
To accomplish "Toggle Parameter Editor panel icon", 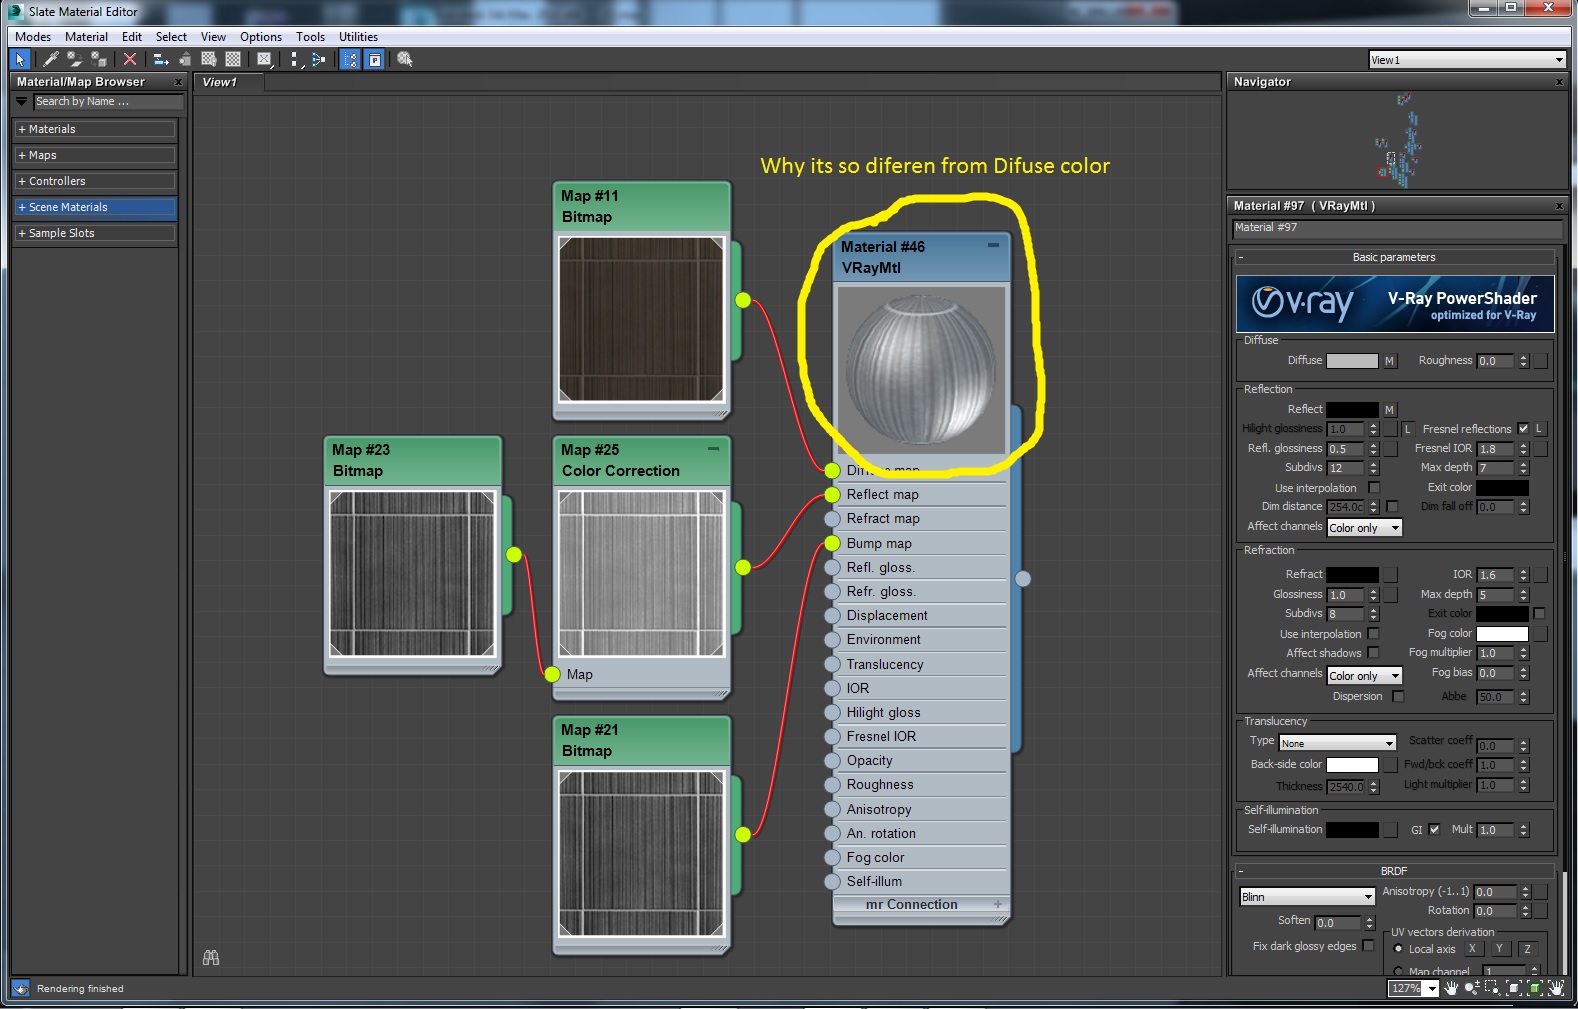I will pos(374,60).
